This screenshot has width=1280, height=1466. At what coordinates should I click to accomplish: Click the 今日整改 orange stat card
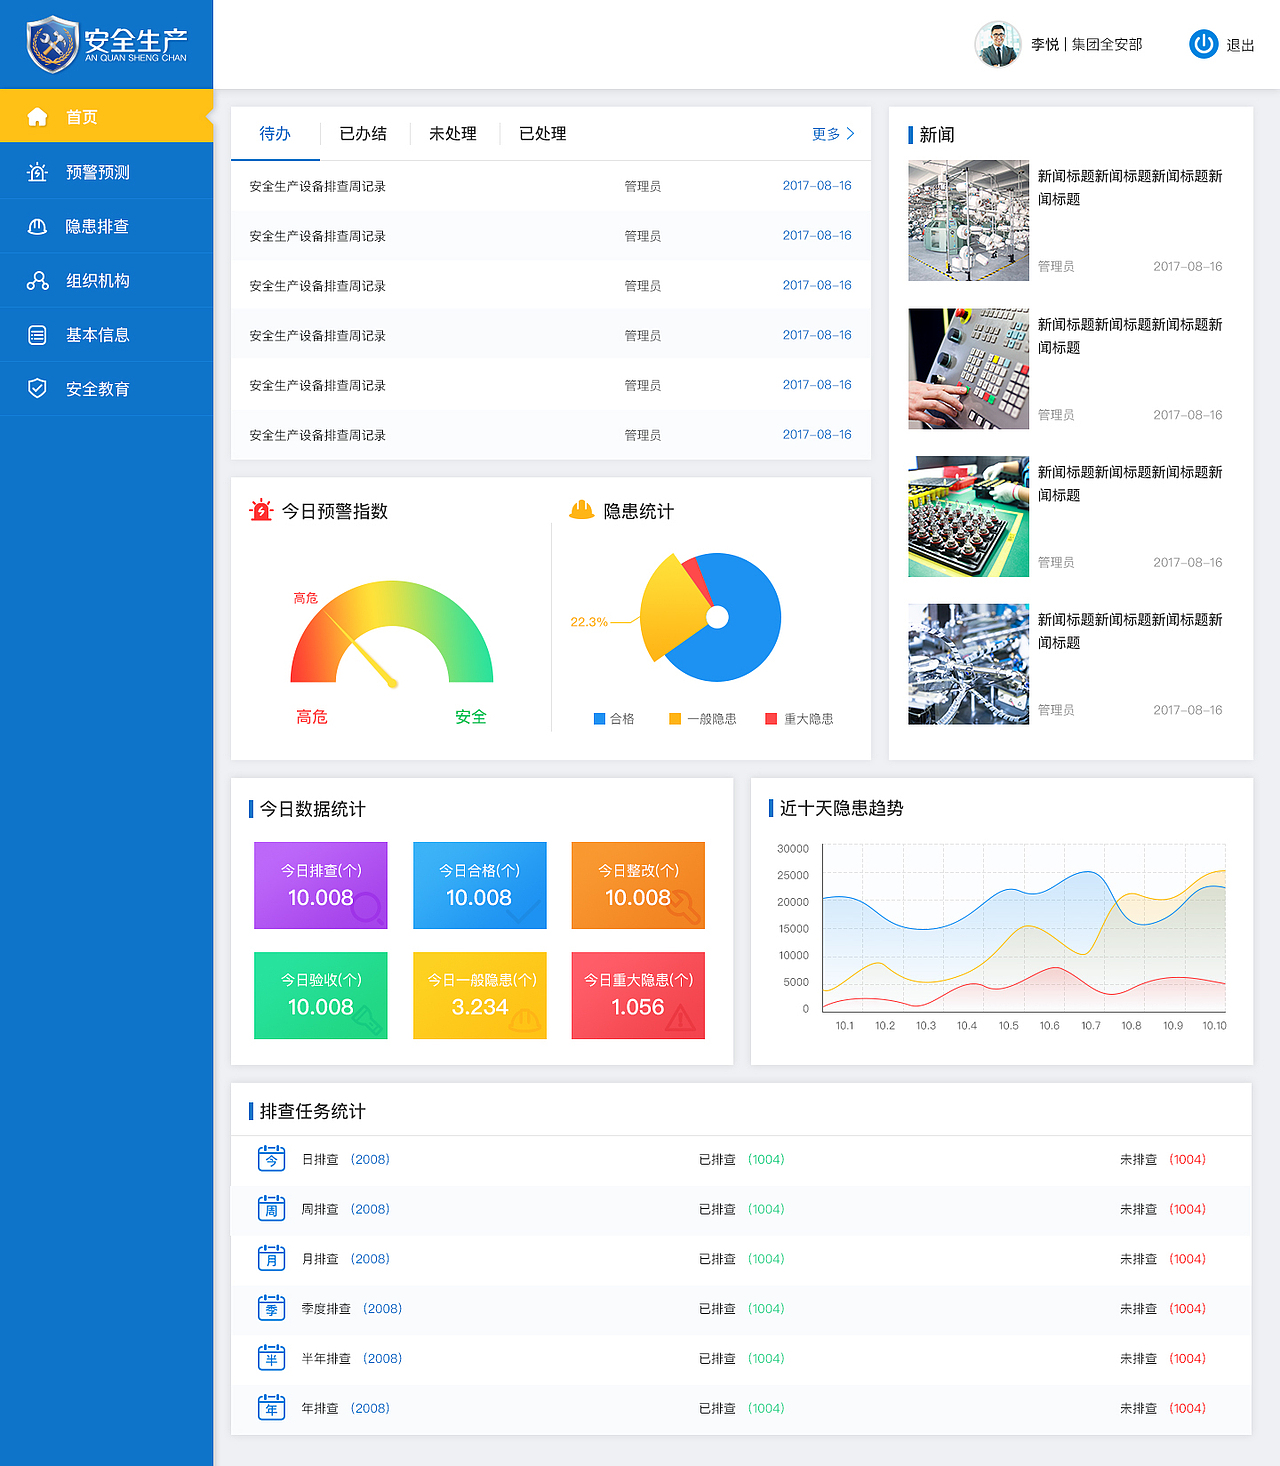[x=638, y=885]
